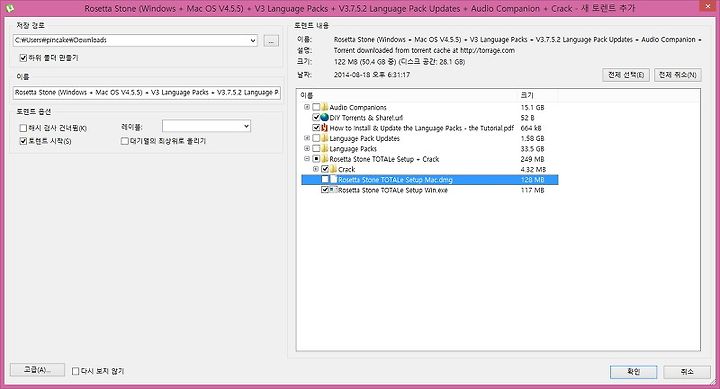Viewport: 720px width, 389px height.
Task: Click the Language Pack Updates folder icon
Action: click(325, 138)
